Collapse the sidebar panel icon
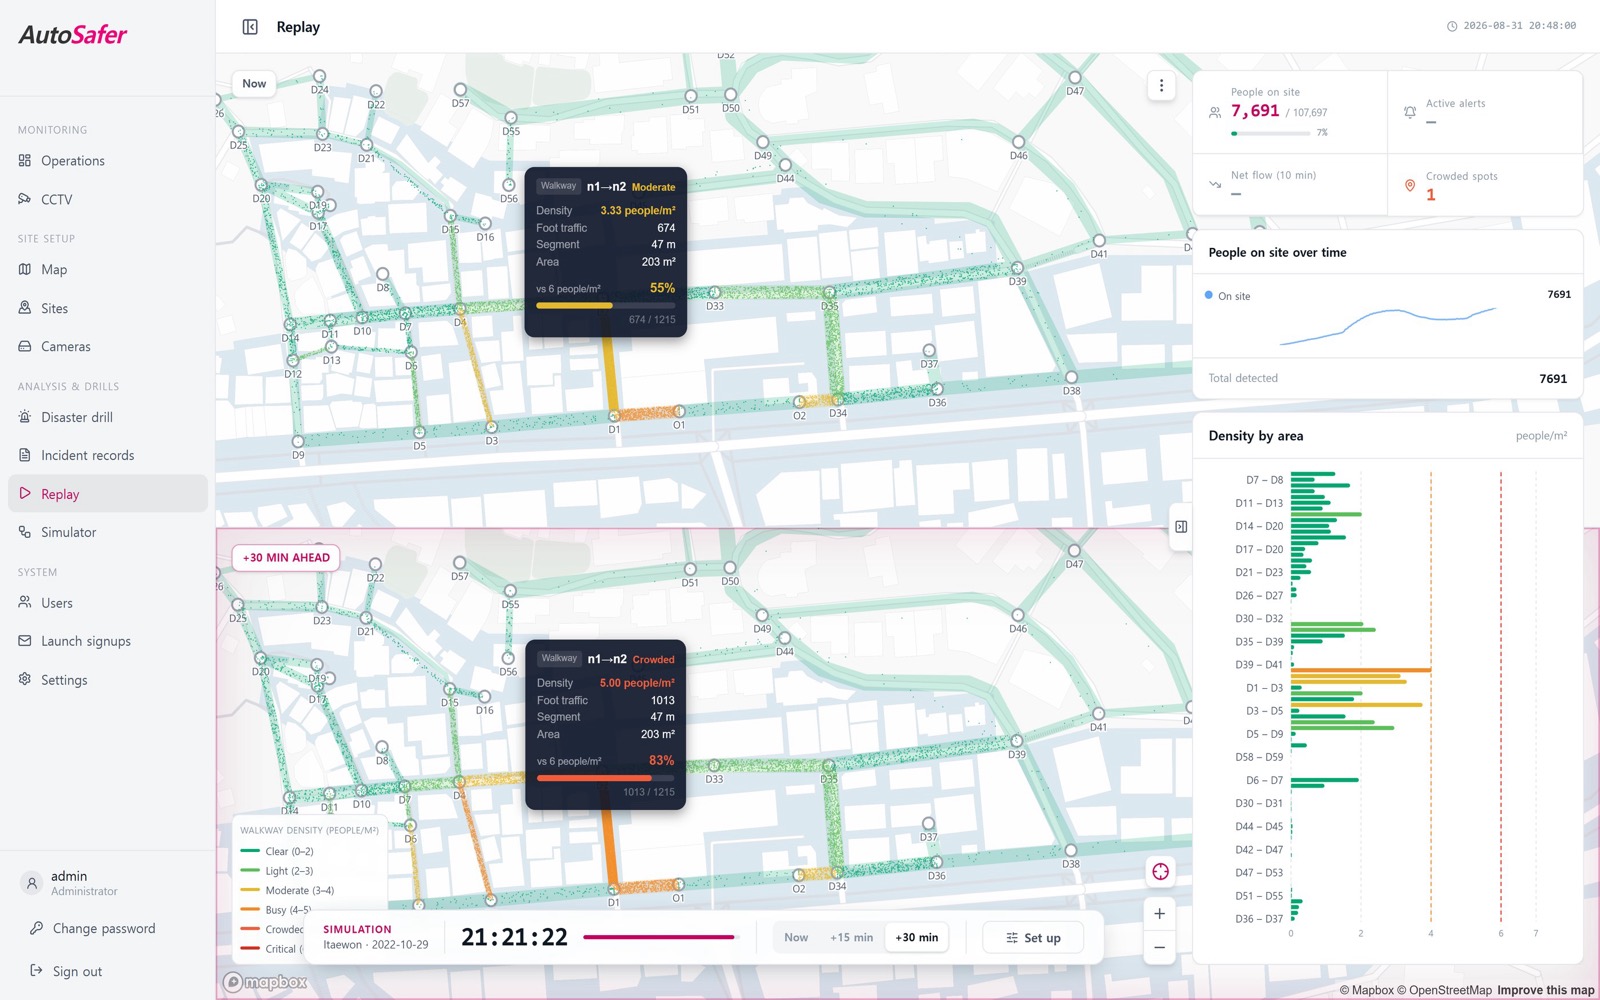 coord(250,27)
